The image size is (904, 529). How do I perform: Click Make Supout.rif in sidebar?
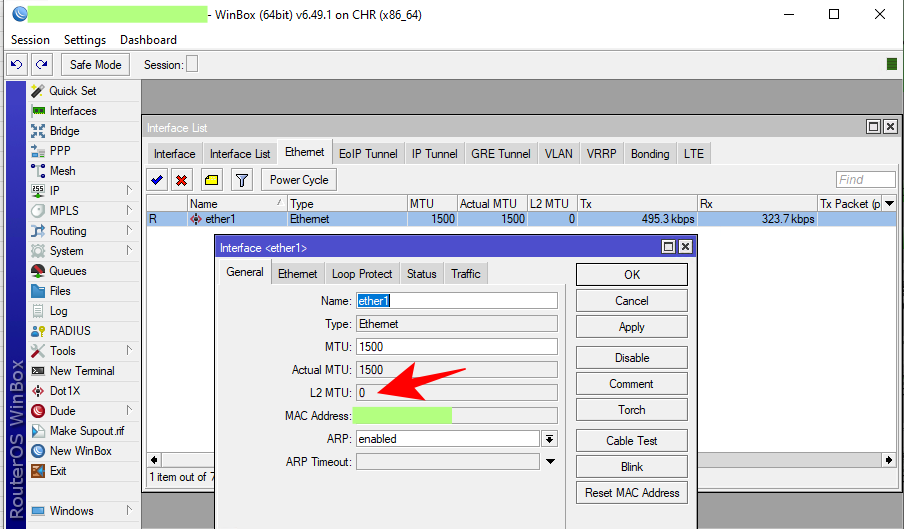[86, 431]
